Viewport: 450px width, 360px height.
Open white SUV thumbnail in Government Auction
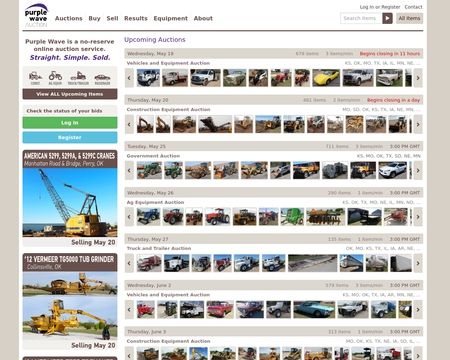pyautogui.click(x=393, y=170)
